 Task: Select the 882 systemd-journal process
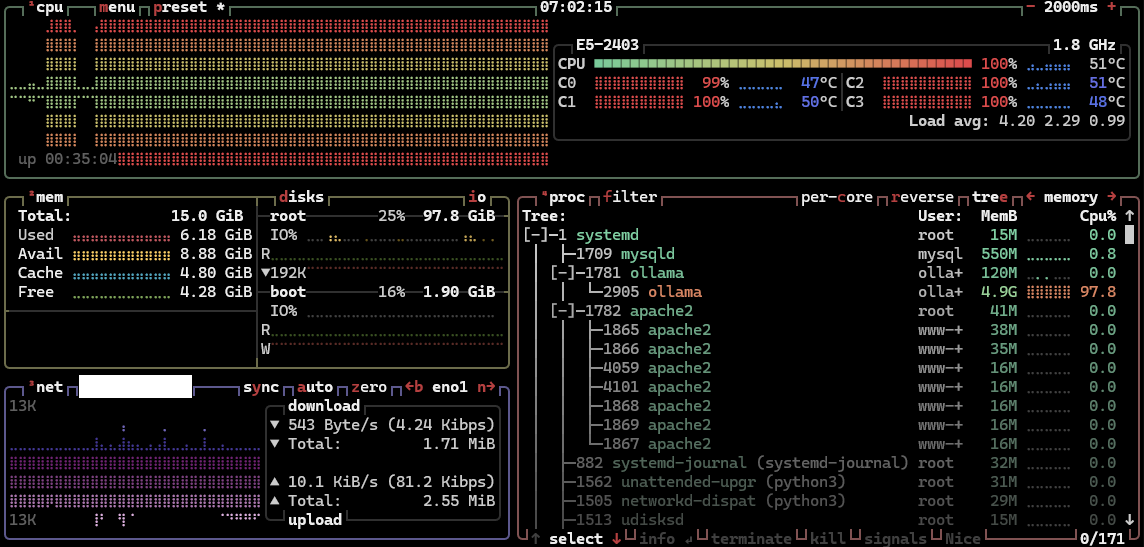coord(820,462)
